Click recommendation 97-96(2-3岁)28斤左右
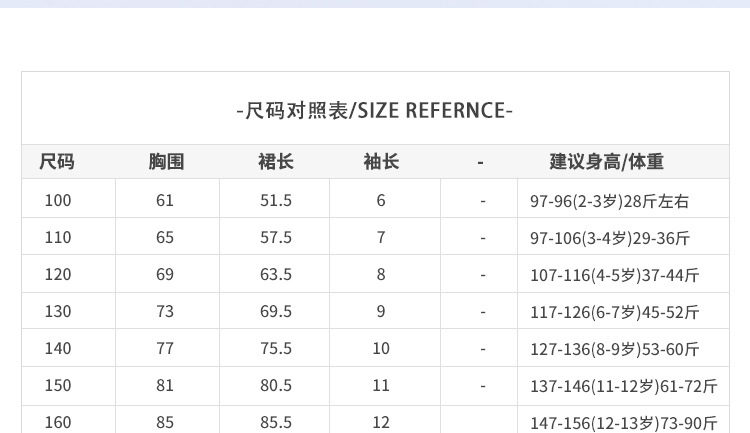This screenshot has width=750, height=433. pyautogui.click(x=609, y=201)
